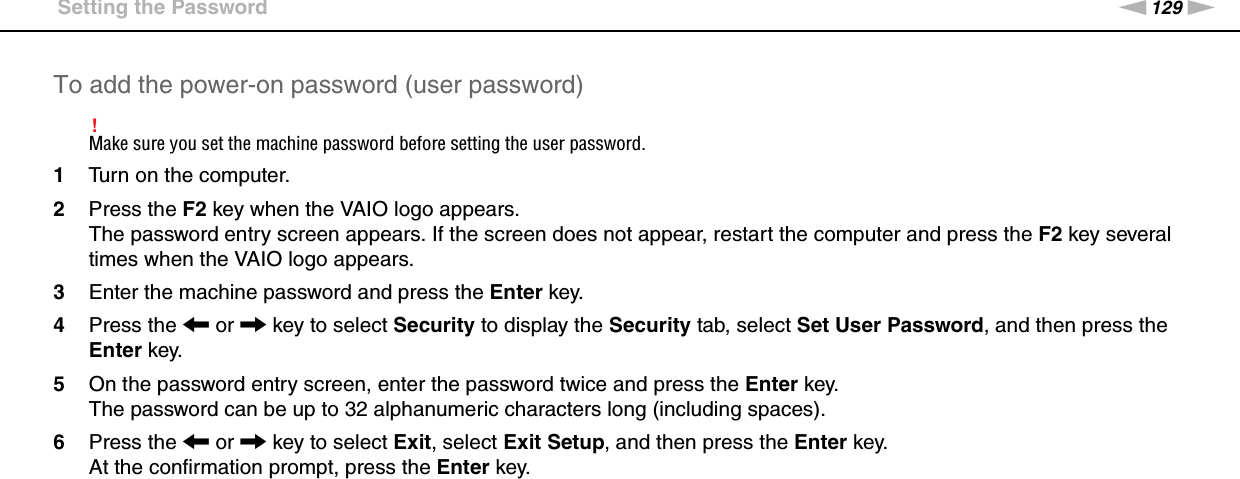Image resolution: width=1240 pixels, height=479 pixels.
Task: Click step number 1
Action: pyautogui.click(x=60, y=177)
